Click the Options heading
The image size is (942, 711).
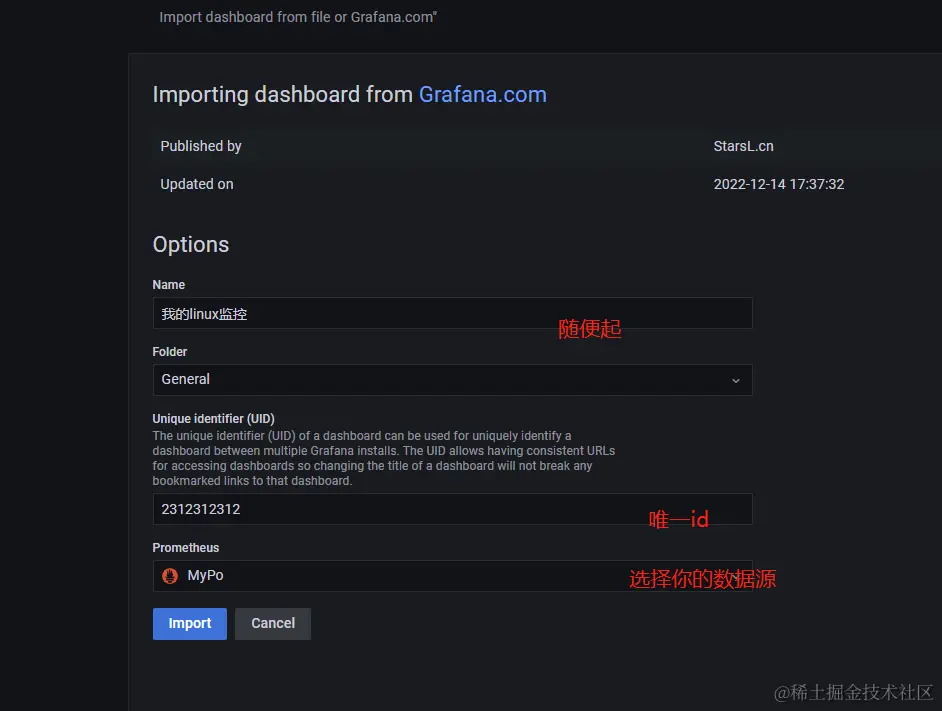pyautogui.click(x=190, y=245)
